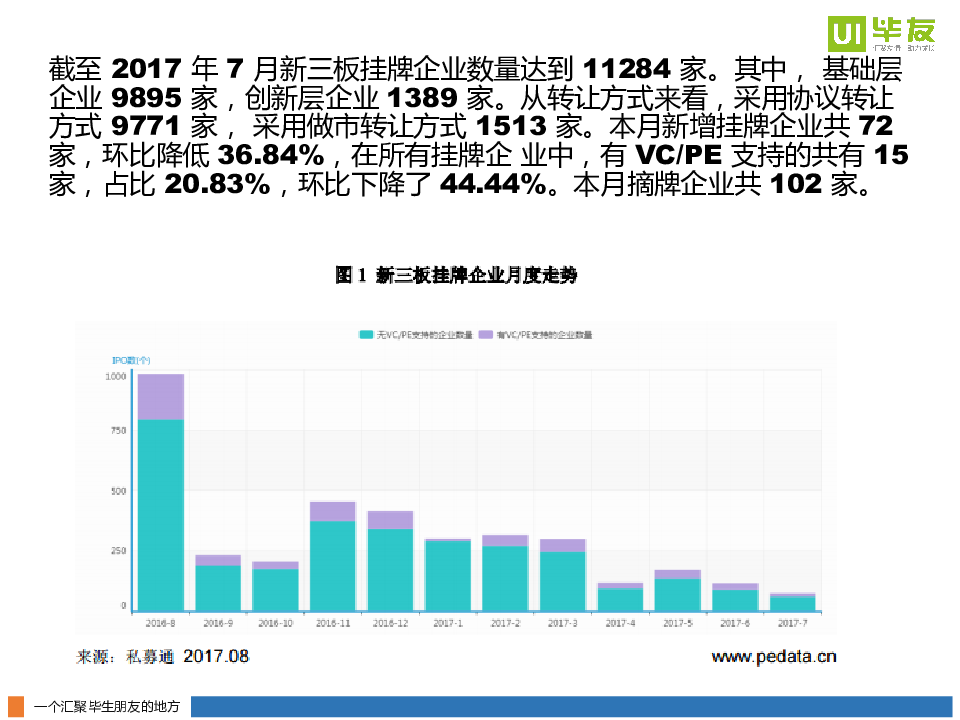The height and width of the screenshot is (720, 960).
Task: Select the chart title 新三板挂牌企业月度走势
Action: pos(456,276)
